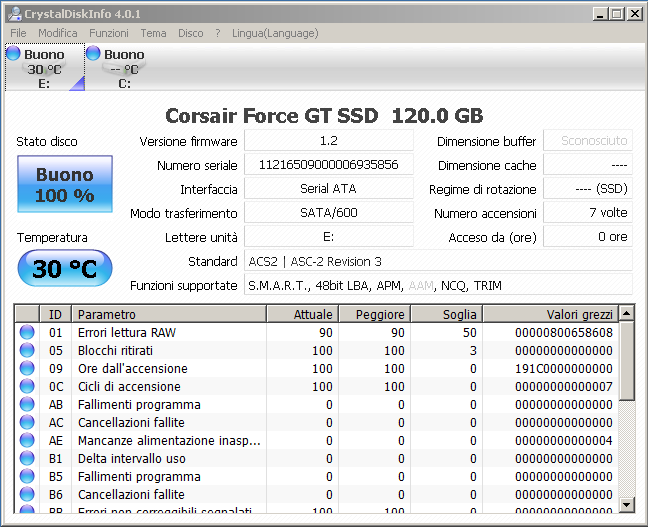
Task: Click raw value 00000000000004
Action: (564, 440)
